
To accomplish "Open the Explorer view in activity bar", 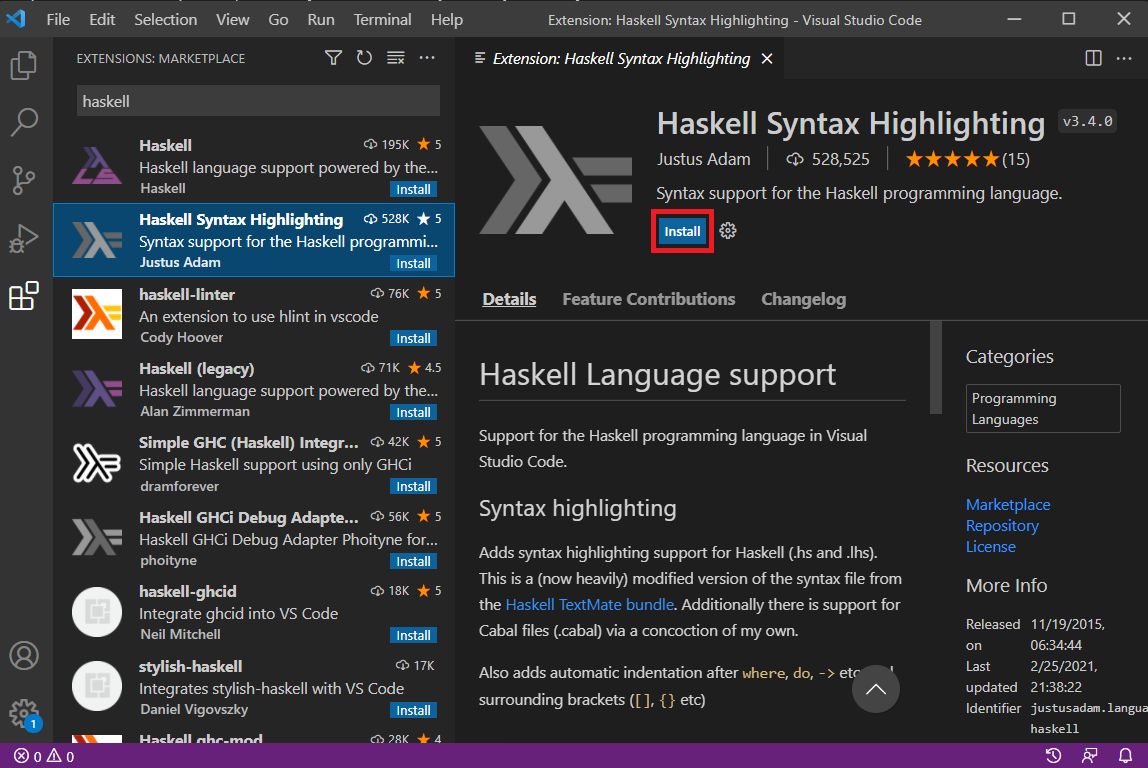I will [23, 65].
